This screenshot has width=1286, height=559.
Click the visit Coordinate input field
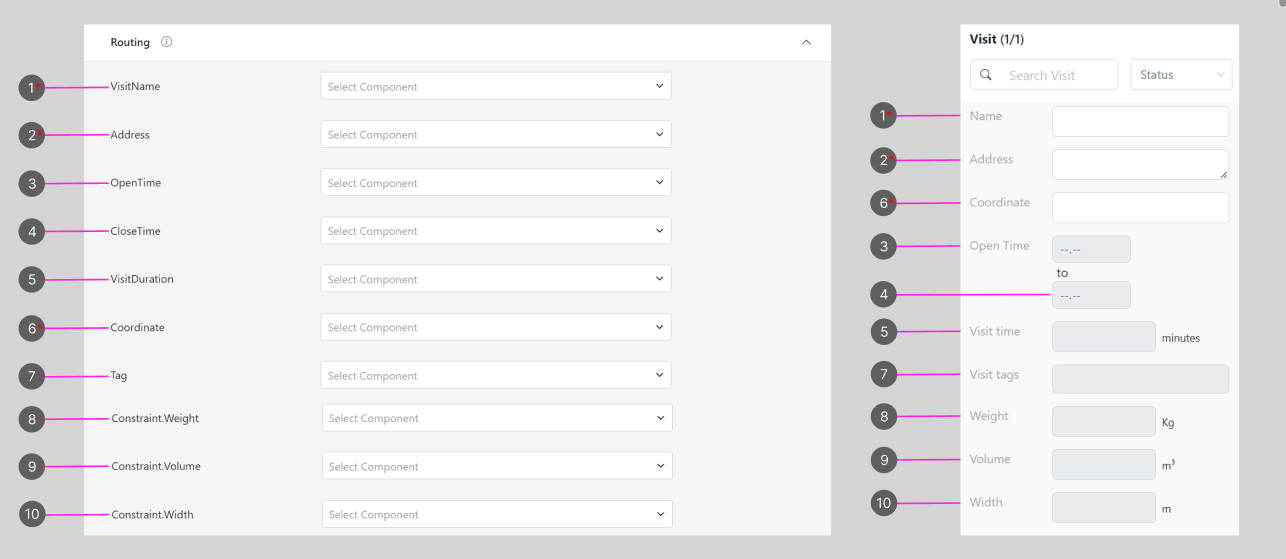(1140, 208)
